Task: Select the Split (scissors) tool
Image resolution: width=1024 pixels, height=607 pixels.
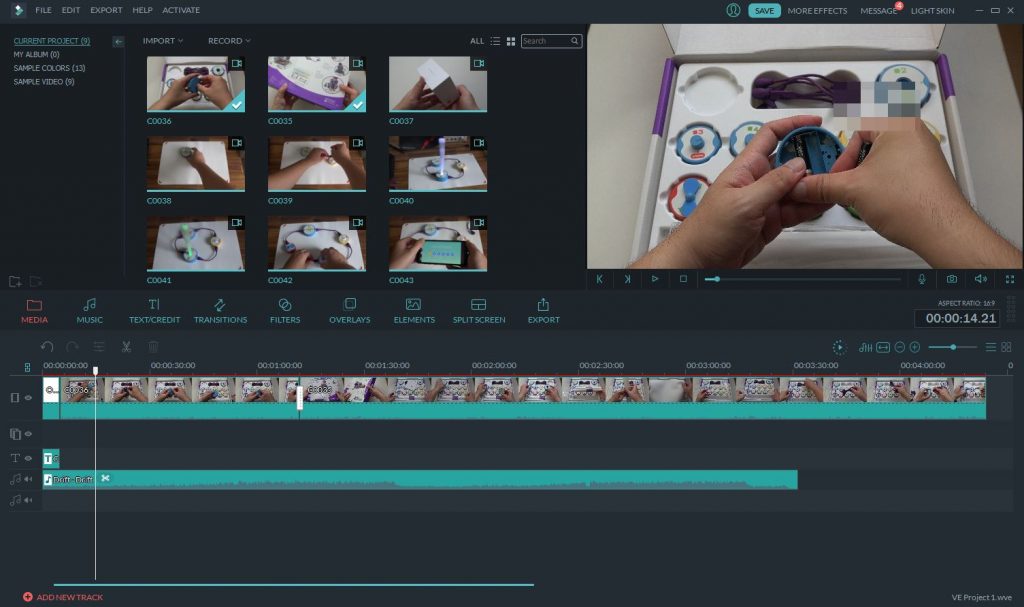Action: click(x=127, y=347)
